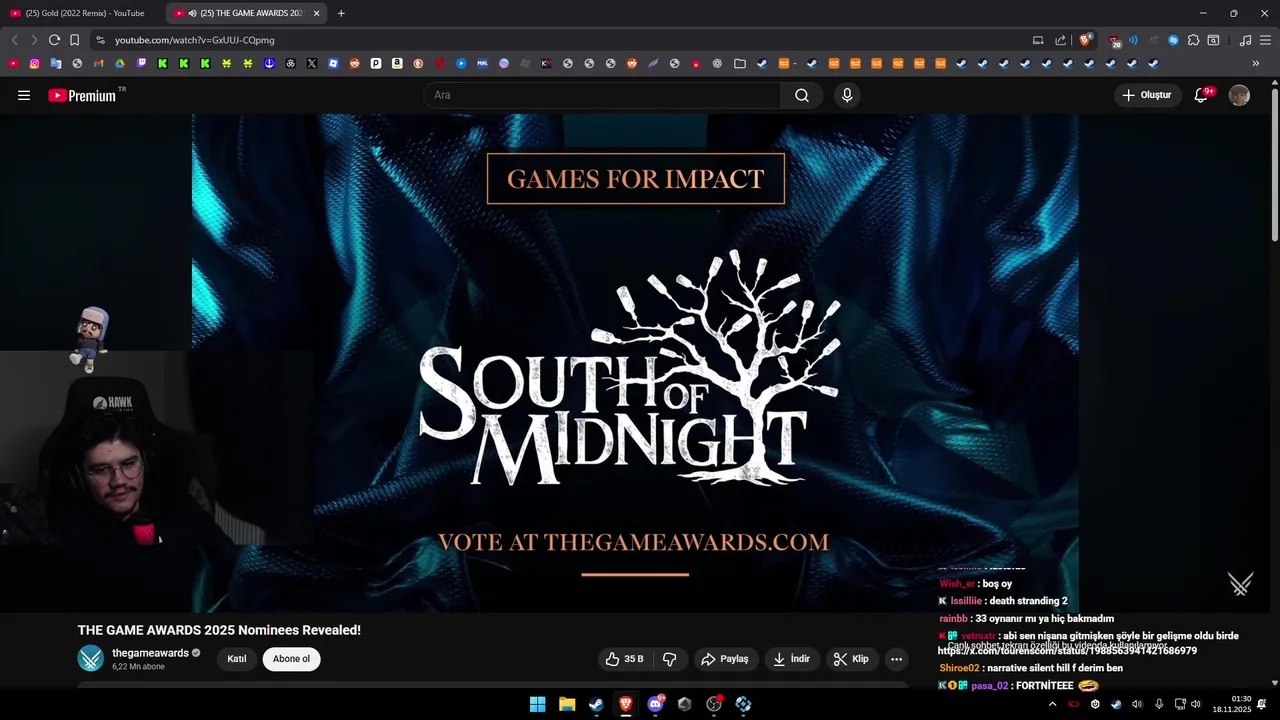Open the Twitch bookmark
This screenshot has height=720, width=1280.
[x=141, y=63]
